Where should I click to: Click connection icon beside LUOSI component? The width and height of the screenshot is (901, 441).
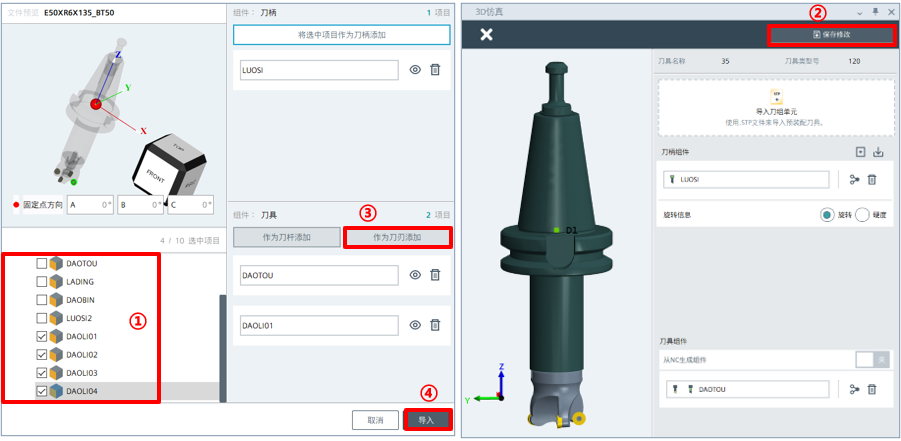click(x=854, y=180)
